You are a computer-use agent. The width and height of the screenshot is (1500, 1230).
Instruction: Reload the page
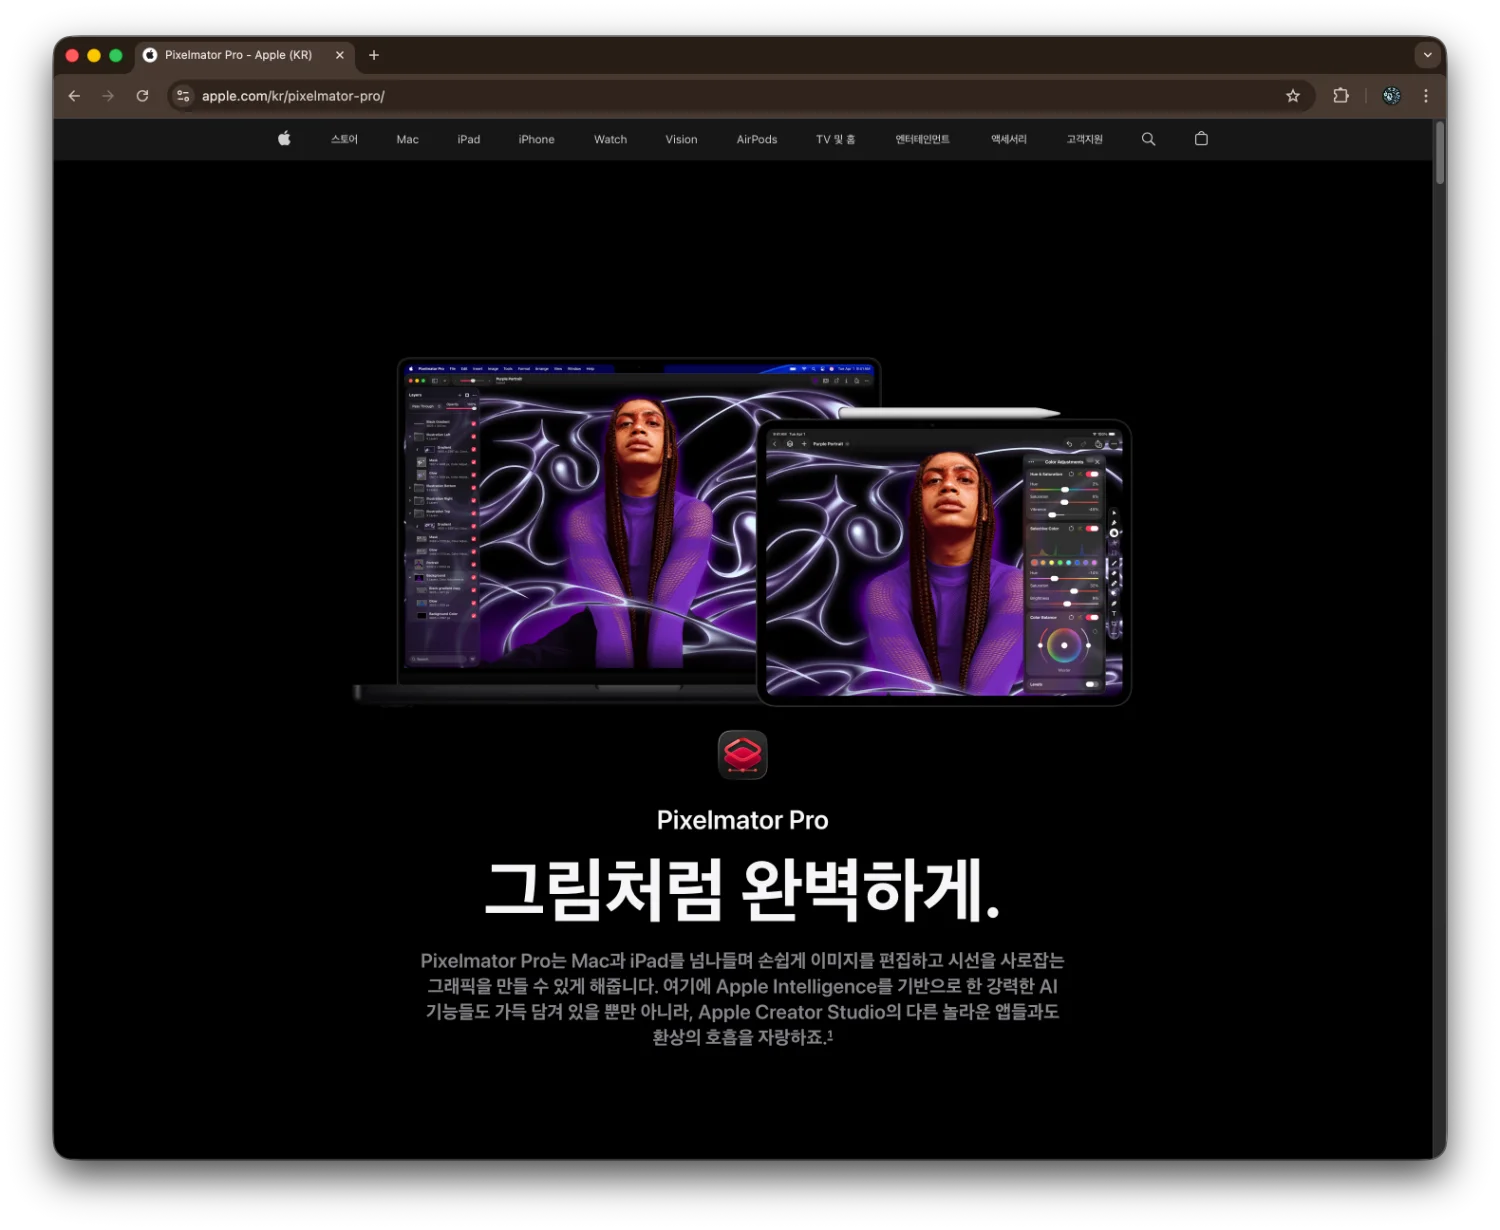tap(142, 96)
